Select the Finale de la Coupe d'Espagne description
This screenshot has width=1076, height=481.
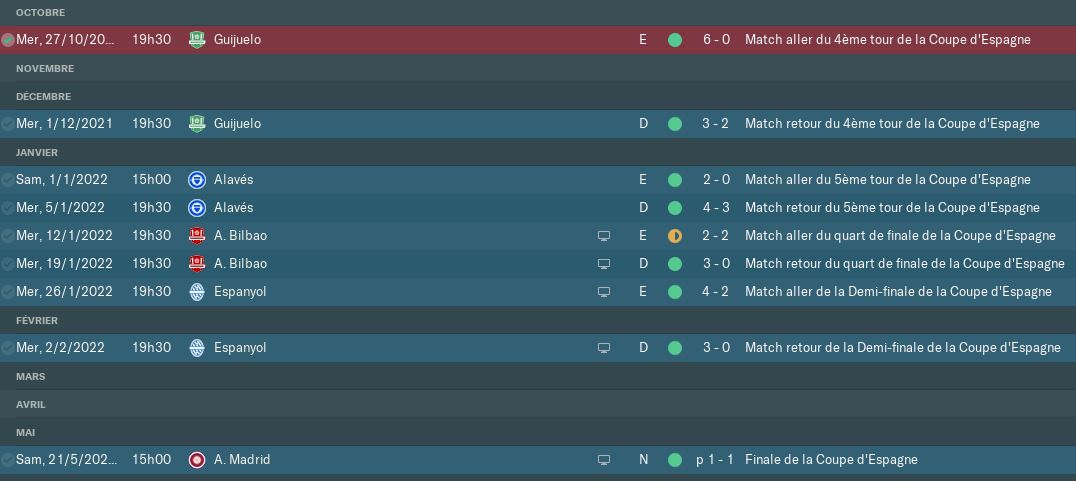831,460
